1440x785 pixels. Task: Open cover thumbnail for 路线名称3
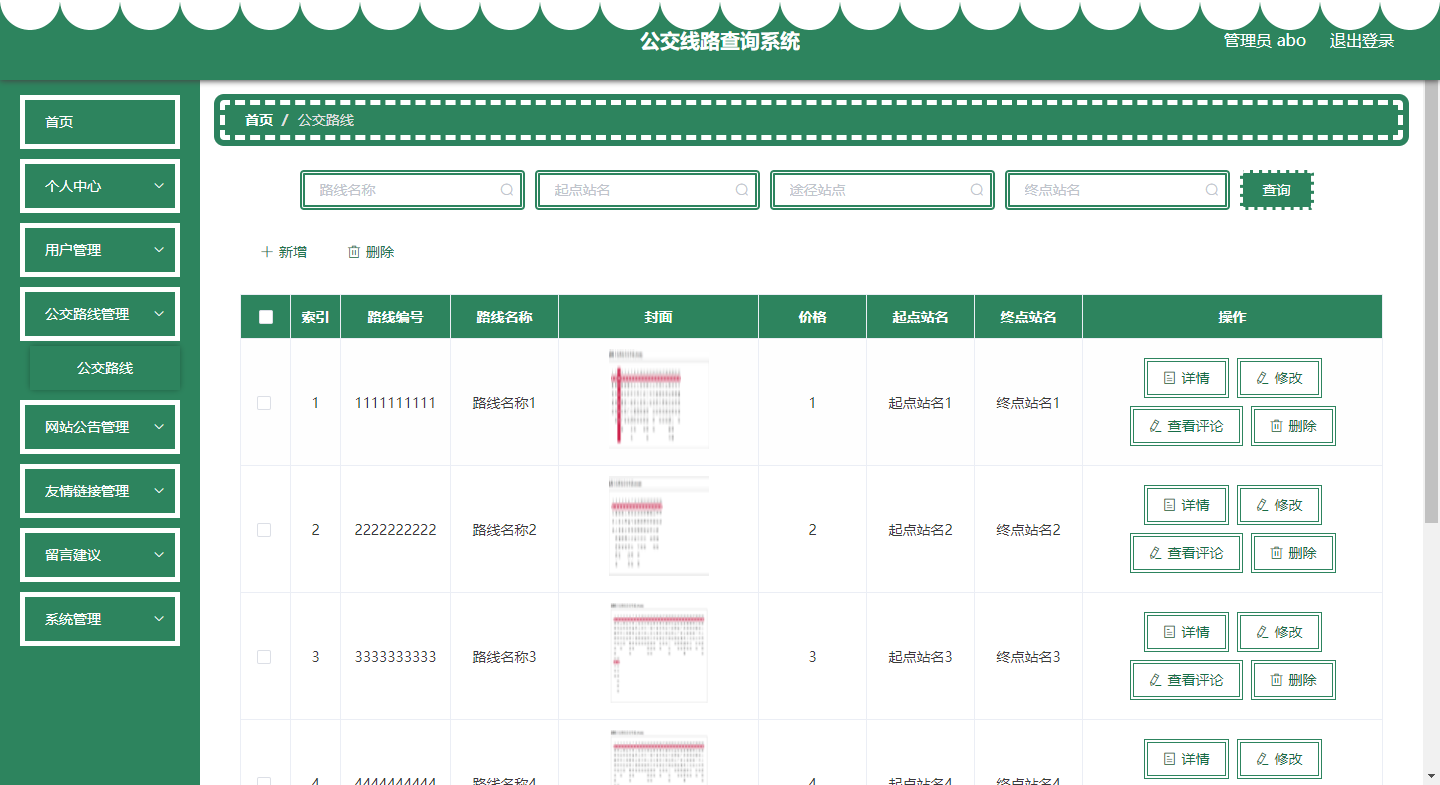tap(659, 653)
